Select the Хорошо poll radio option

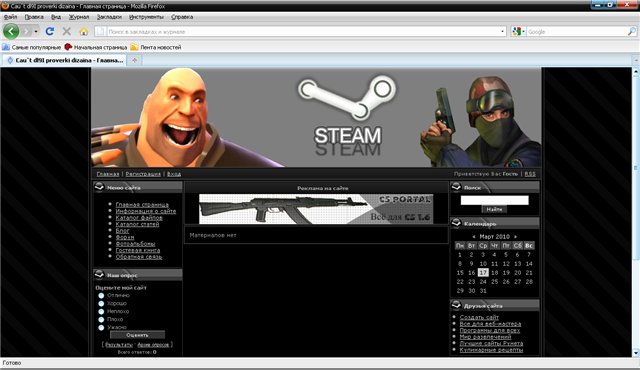pyautogui.click(x=101, y=304)
